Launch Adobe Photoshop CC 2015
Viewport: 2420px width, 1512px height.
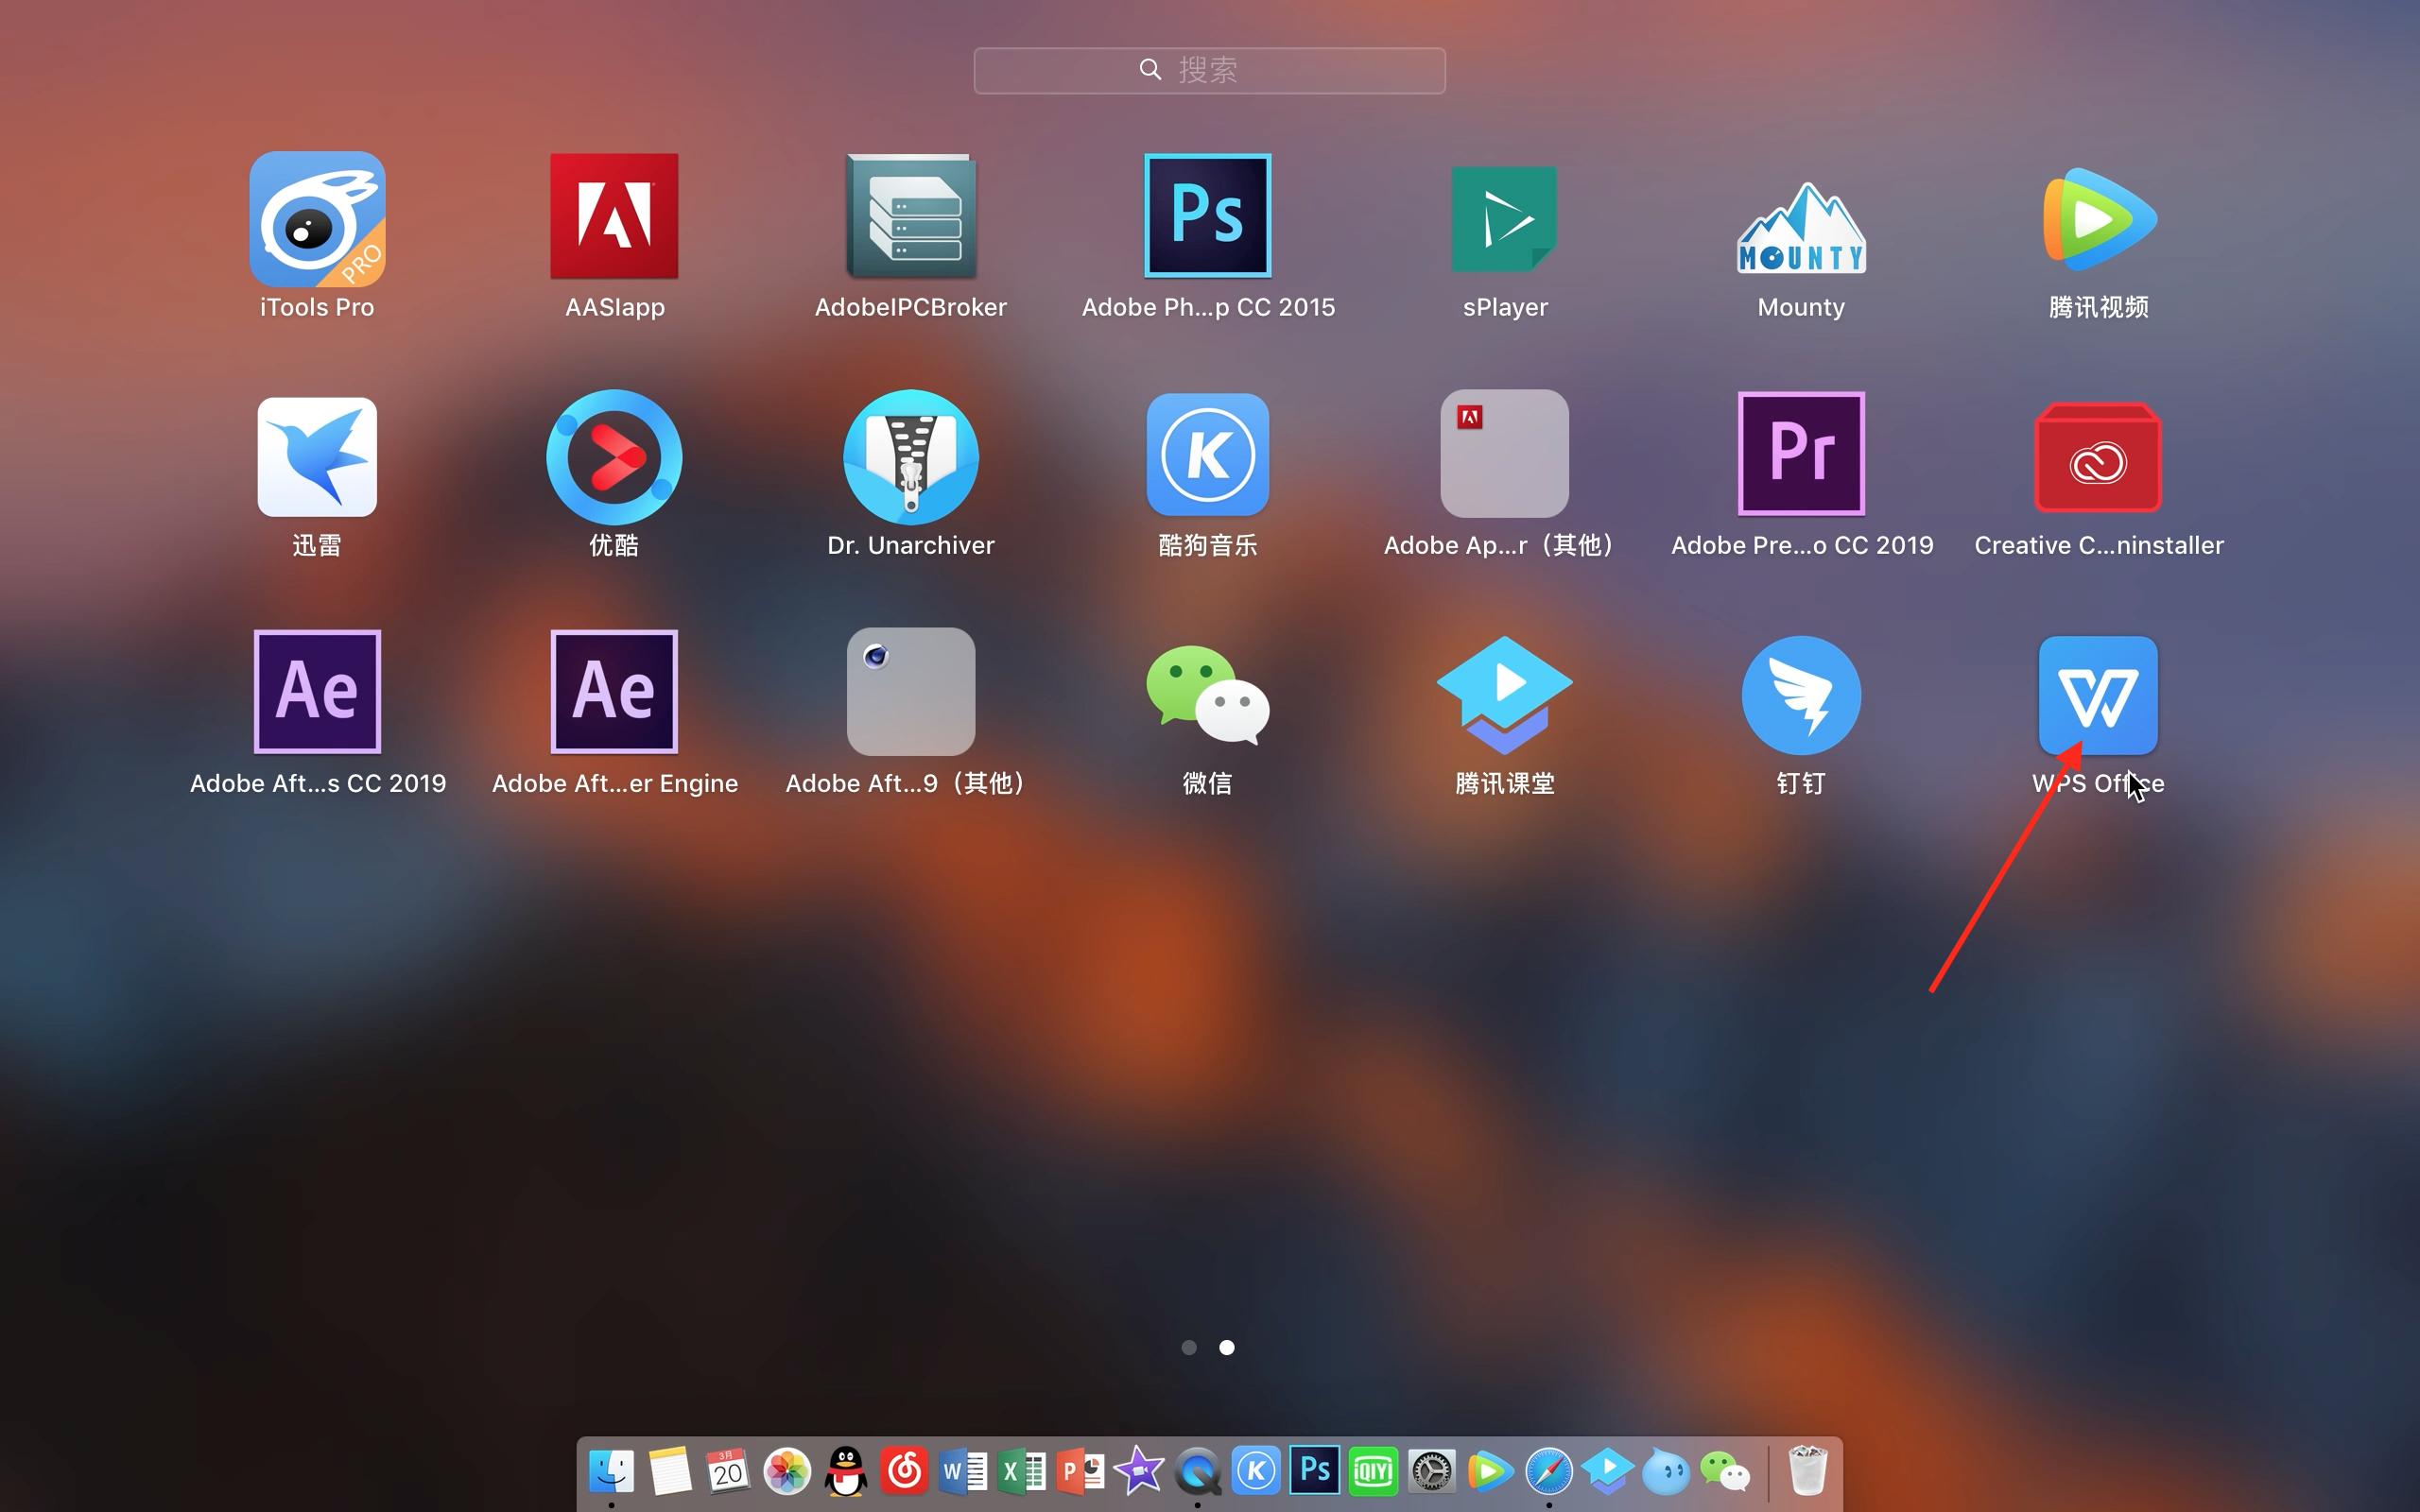click(1207, 215)
